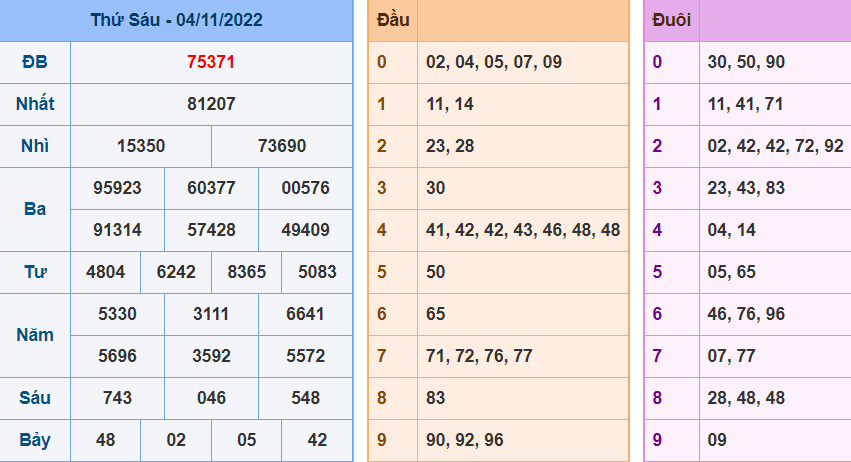The width and height of the screenshot is (851, 462).
Task: Select fifth prize number 5330
Action: click(117, 314)
